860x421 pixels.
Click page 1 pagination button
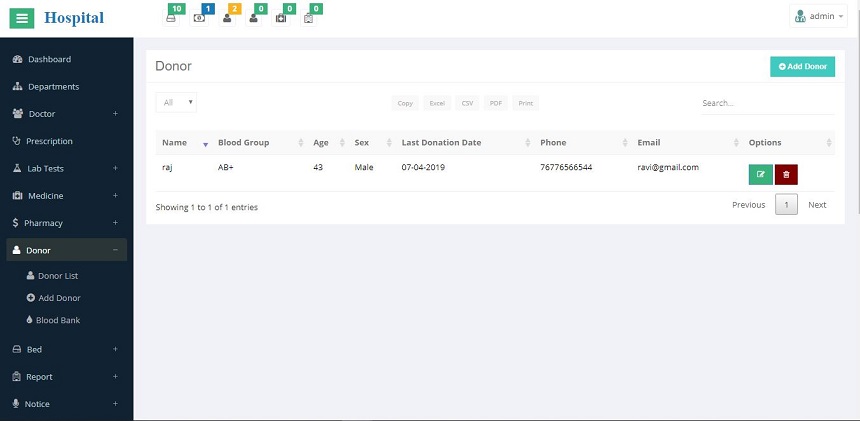click(787, 204)
